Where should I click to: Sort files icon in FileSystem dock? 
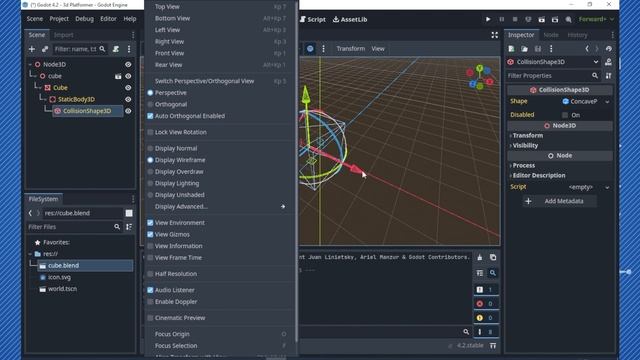129,227
